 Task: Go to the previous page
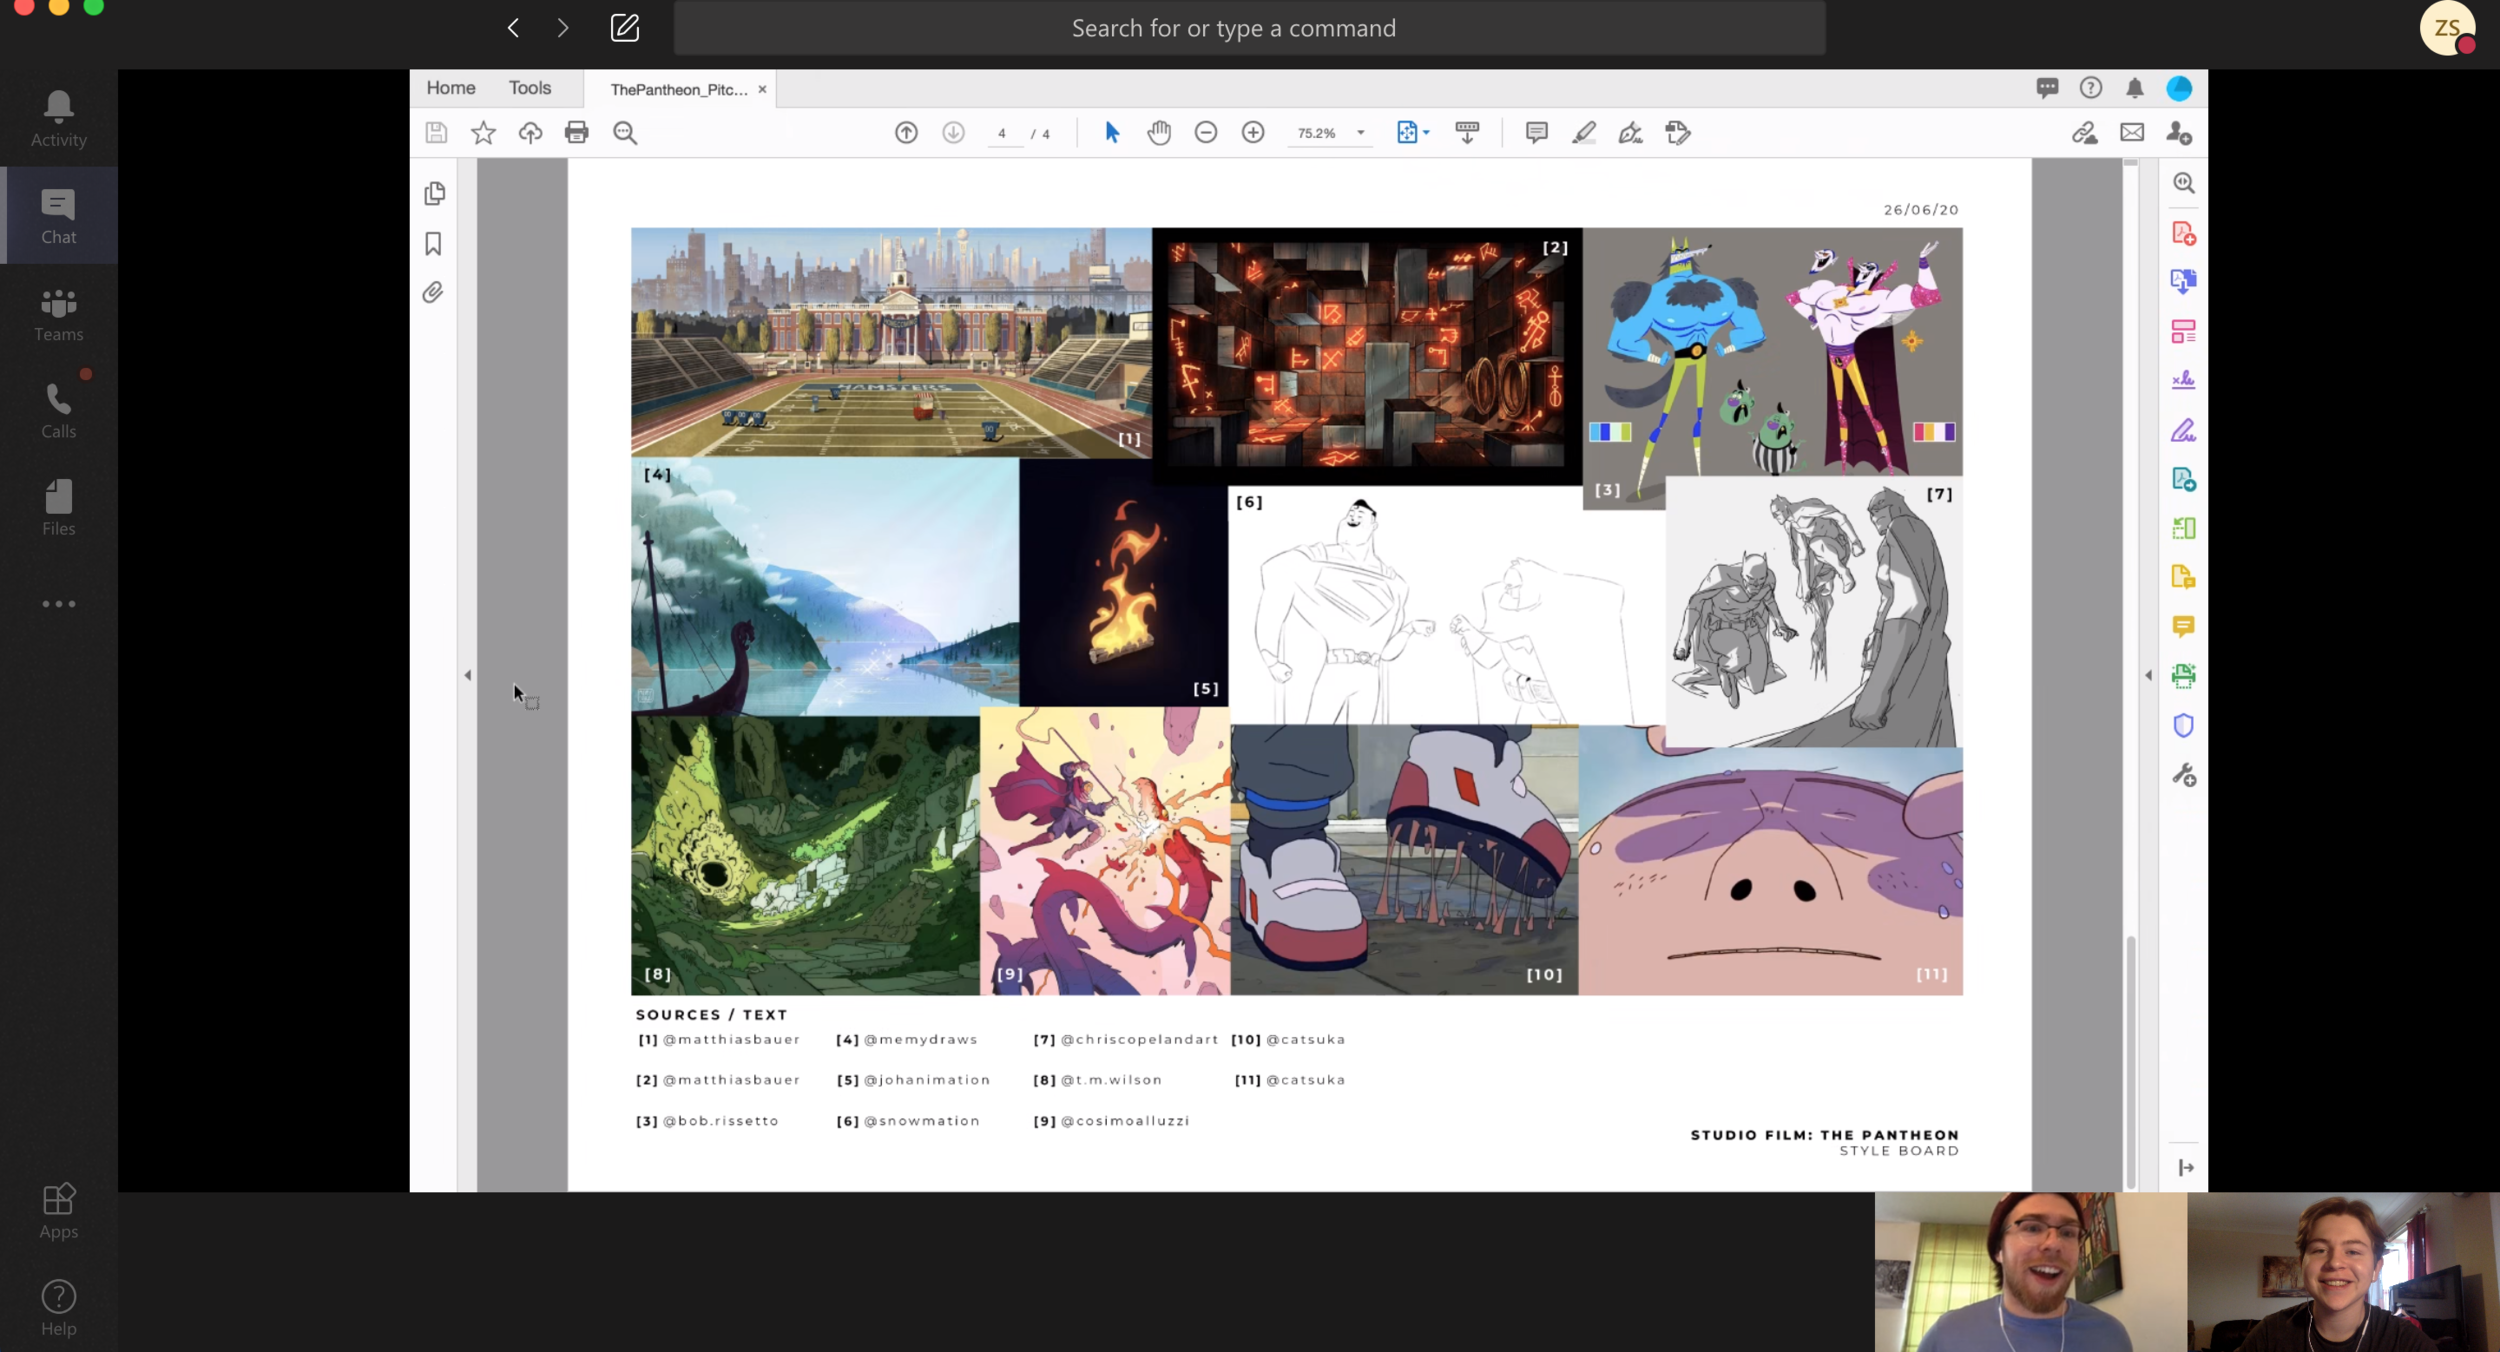[x=906, y=132]
